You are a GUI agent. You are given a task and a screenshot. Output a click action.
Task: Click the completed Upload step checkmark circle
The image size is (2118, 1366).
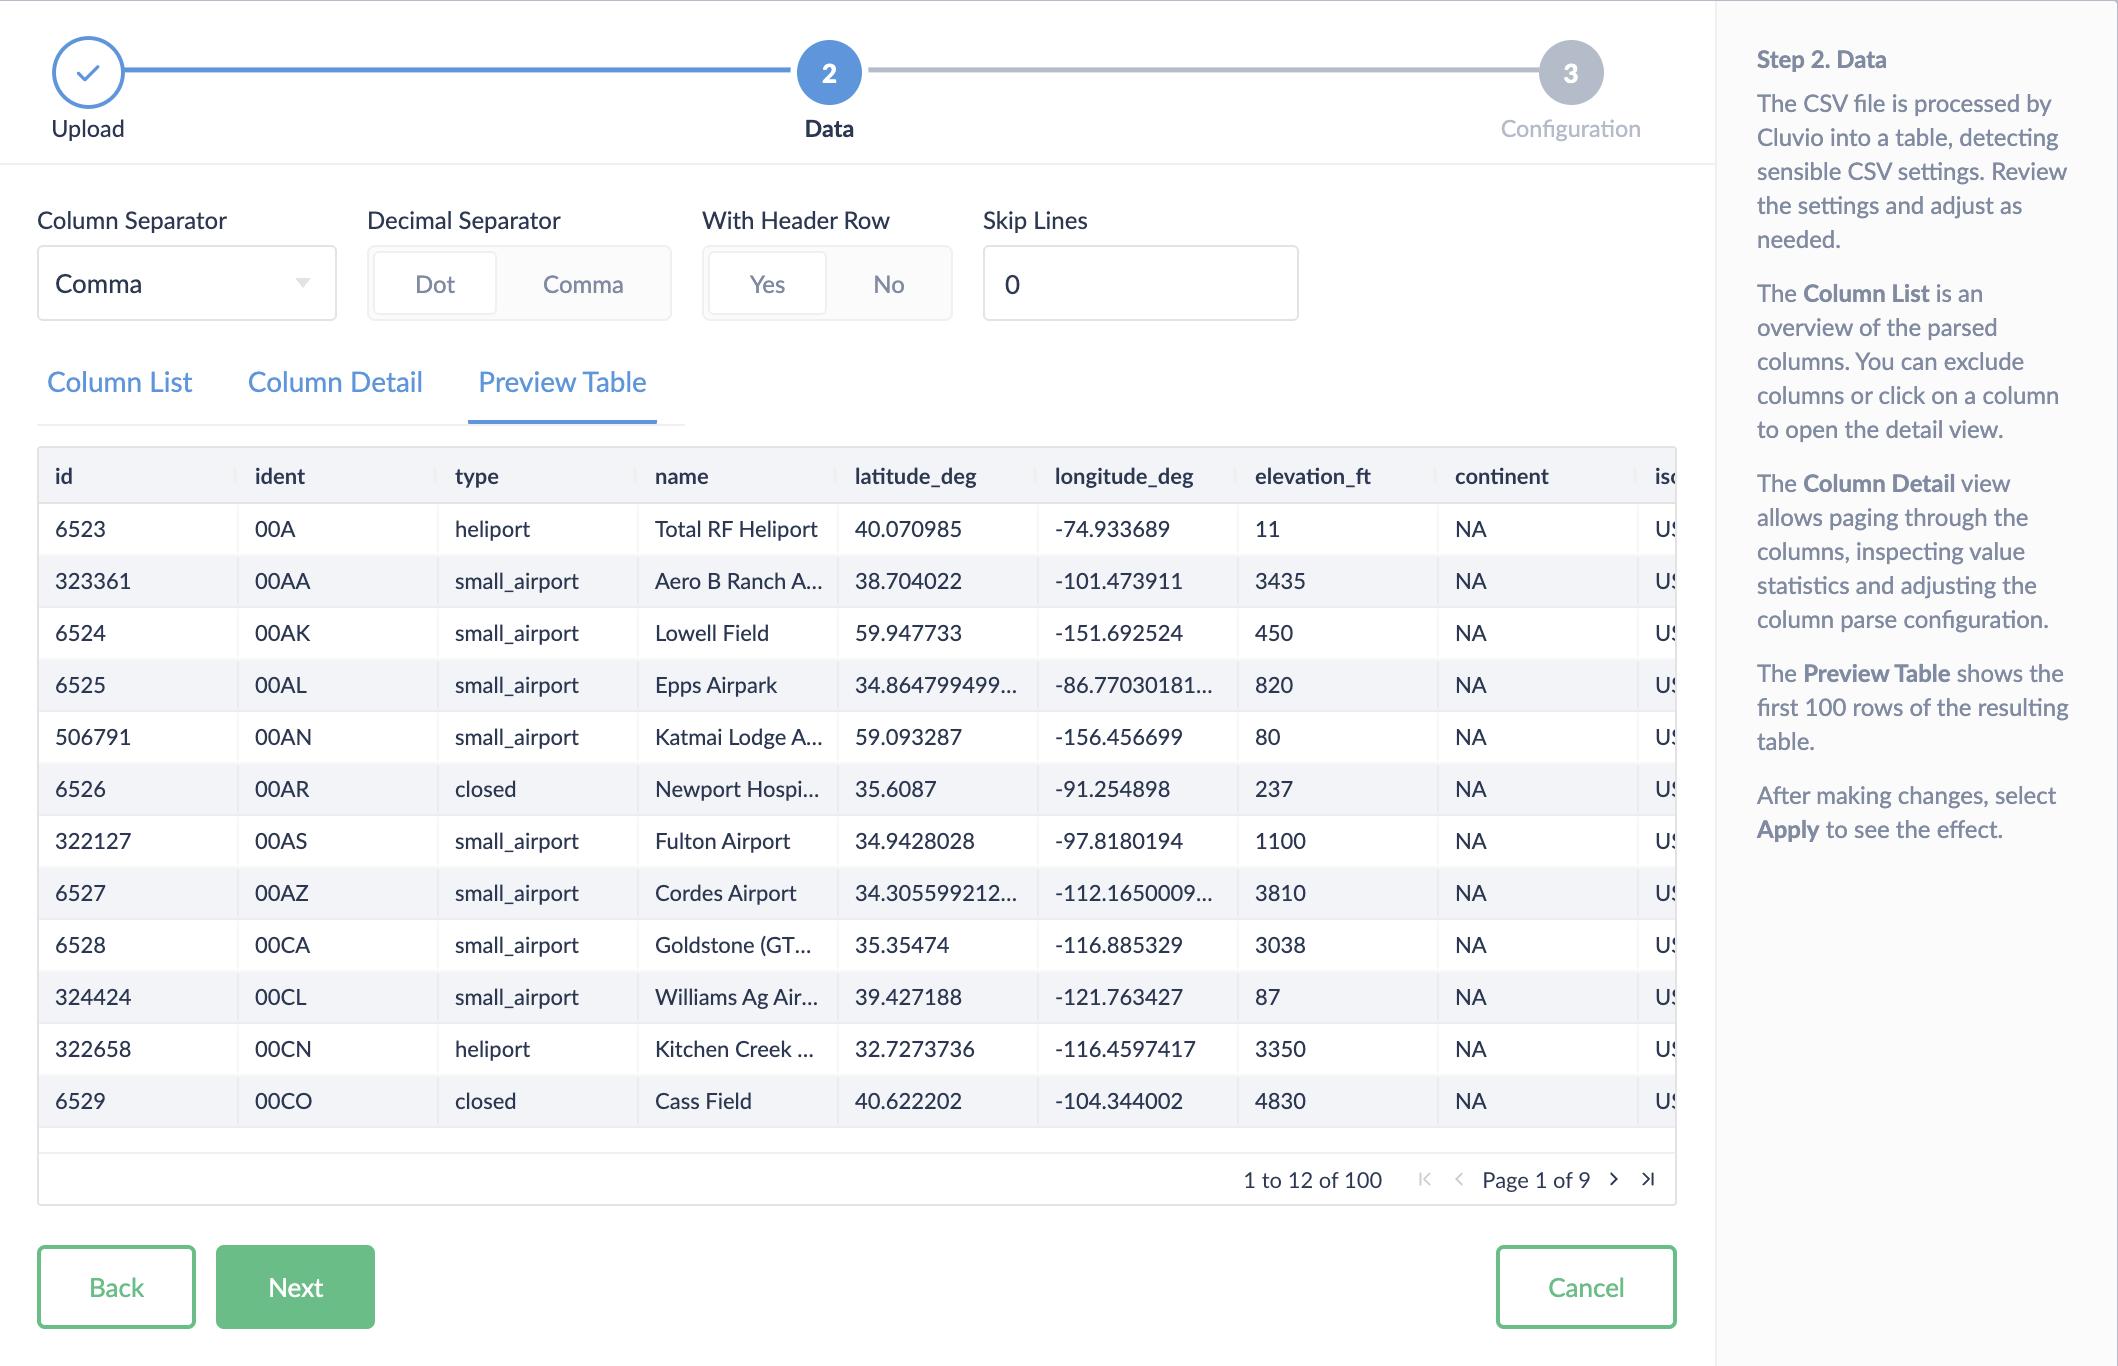[x=88, y=72]
